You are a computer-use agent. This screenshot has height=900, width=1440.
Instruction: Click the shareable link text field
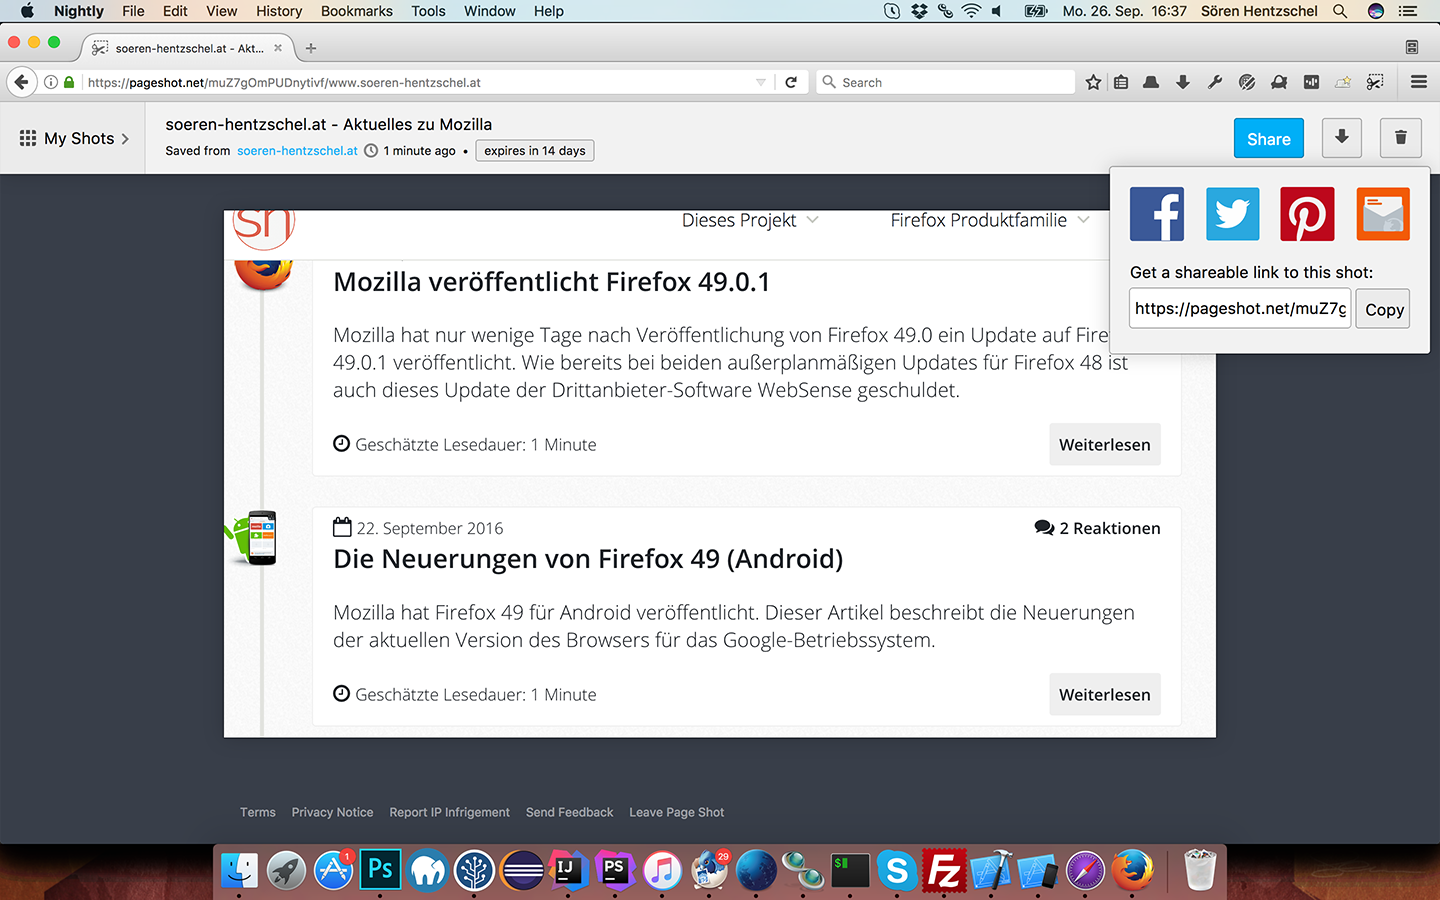coord(1239,309)
